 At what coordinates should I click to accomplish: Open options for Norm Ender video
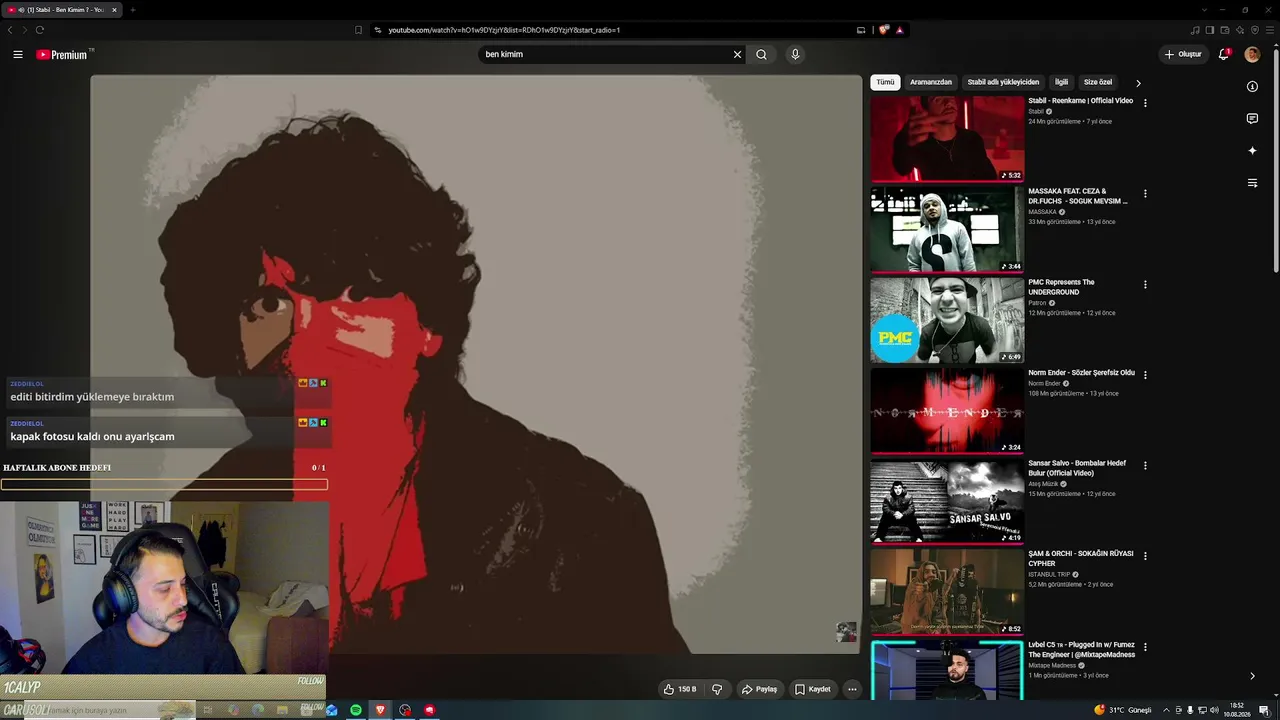(1145, 375)
